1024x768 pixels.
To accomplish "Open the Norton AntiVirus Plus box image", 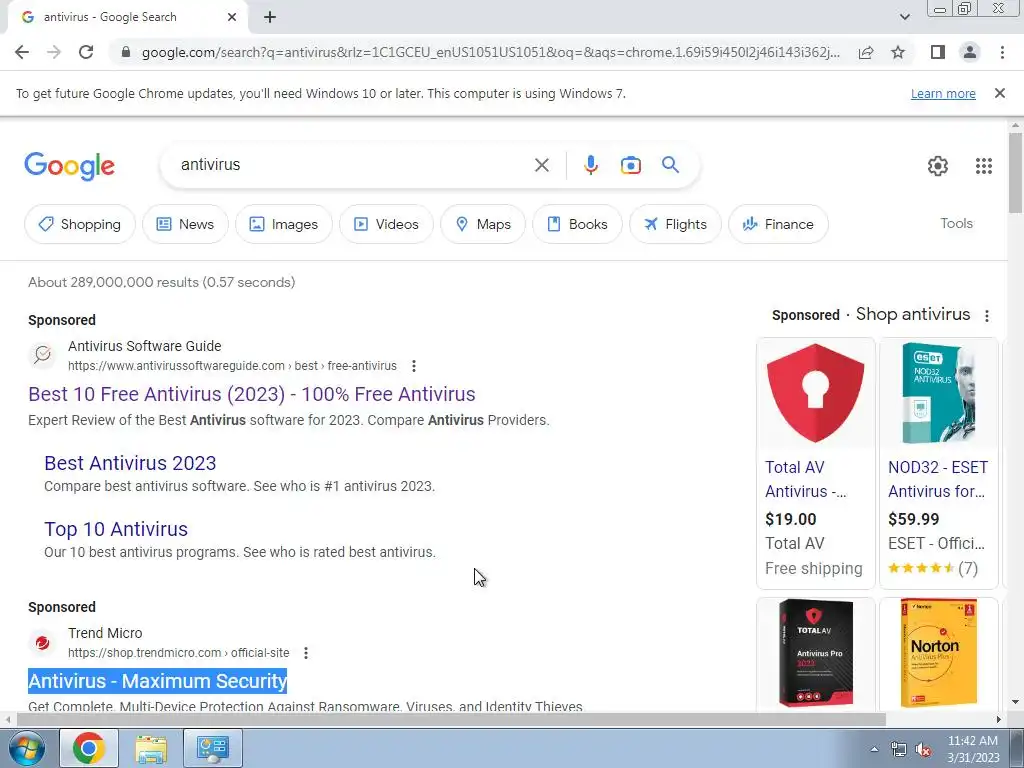I will click(938, 653).
